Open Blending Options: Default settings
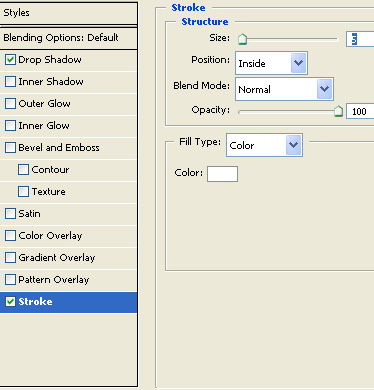Screen dimensions: 374x390 pyautogui.click(x=68, y=38)
